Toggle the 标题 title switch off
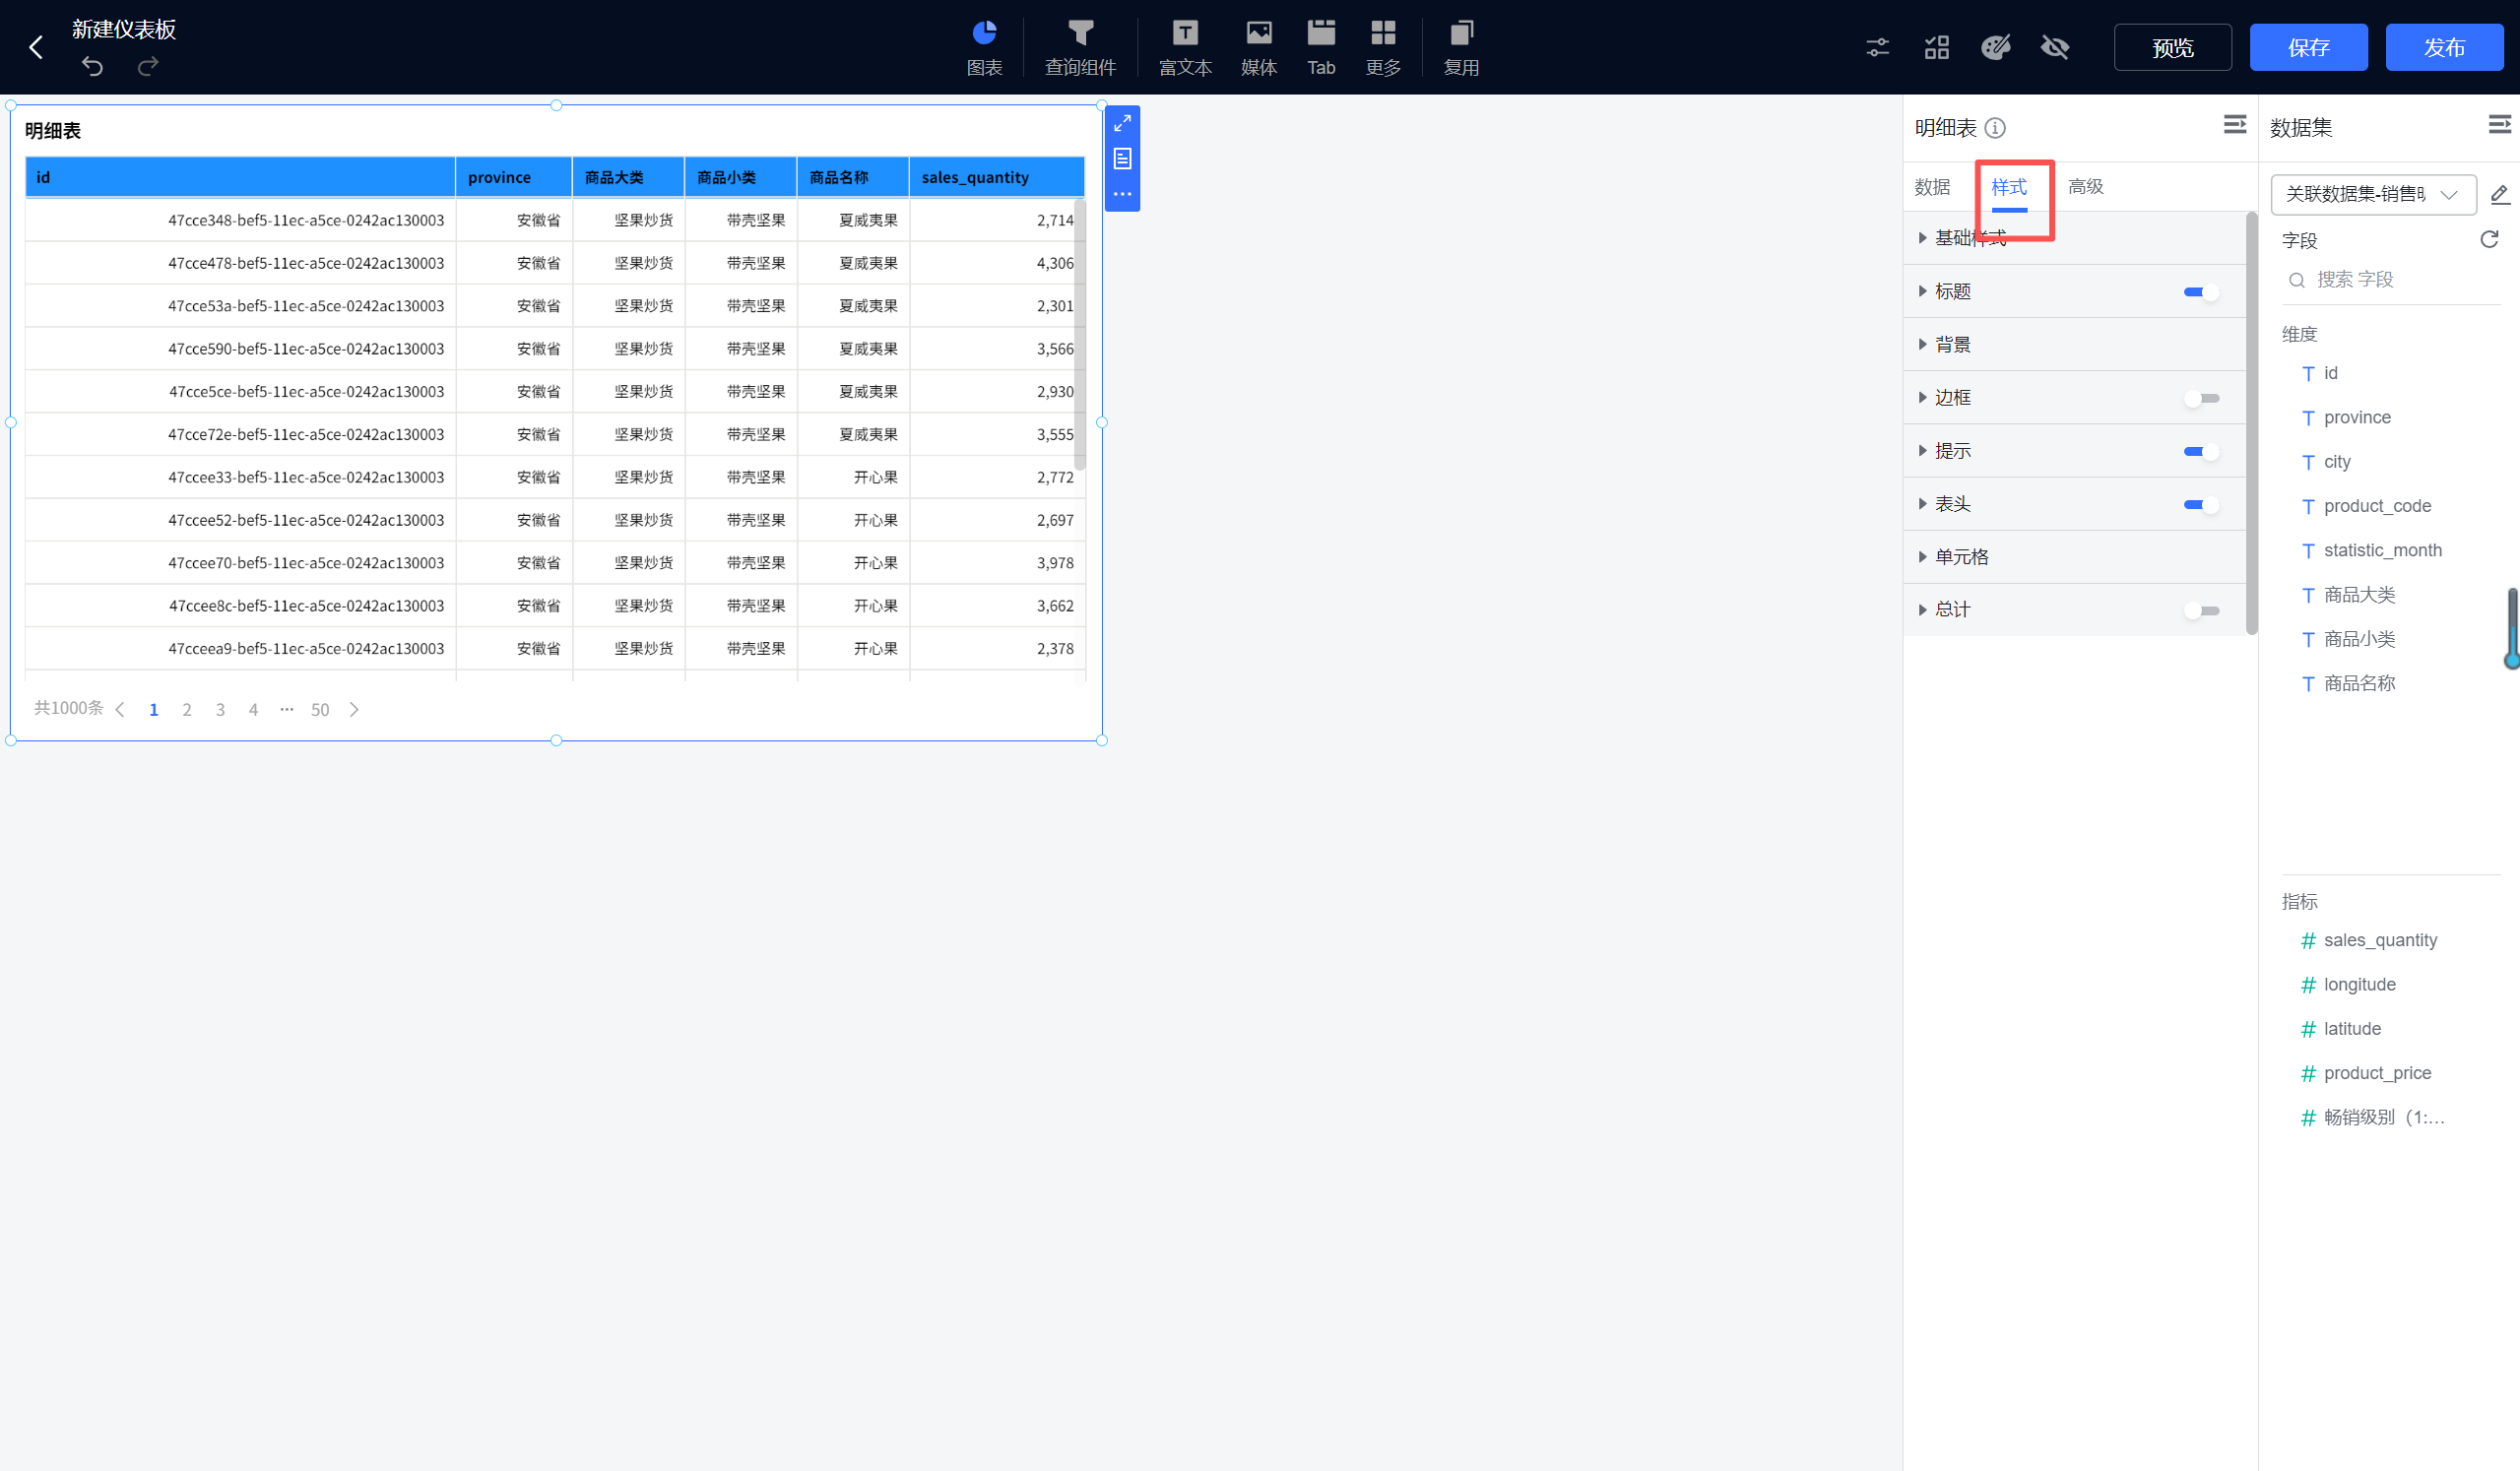The width and height of the screenshot is (2520, 1471). tap(2201, 292)
